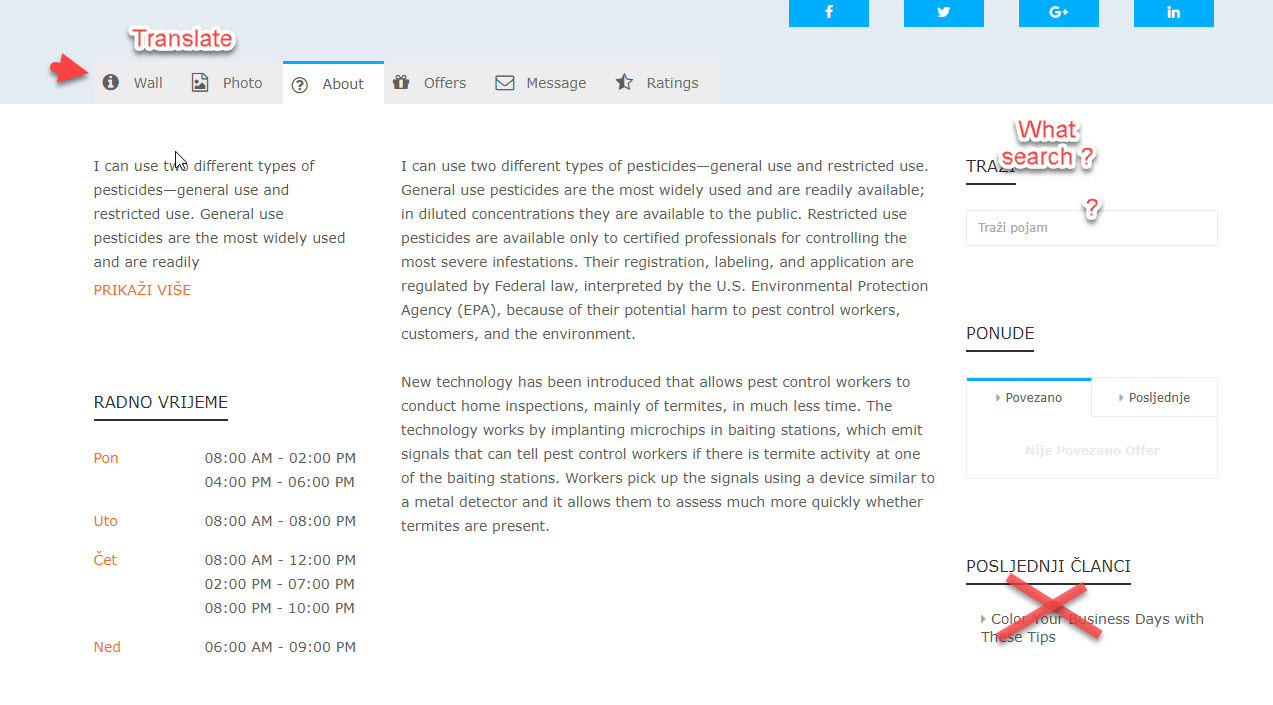Click inside the Traži pojam search field
This screenshot has height=705, width=1273.
(x=1090, y=228)
